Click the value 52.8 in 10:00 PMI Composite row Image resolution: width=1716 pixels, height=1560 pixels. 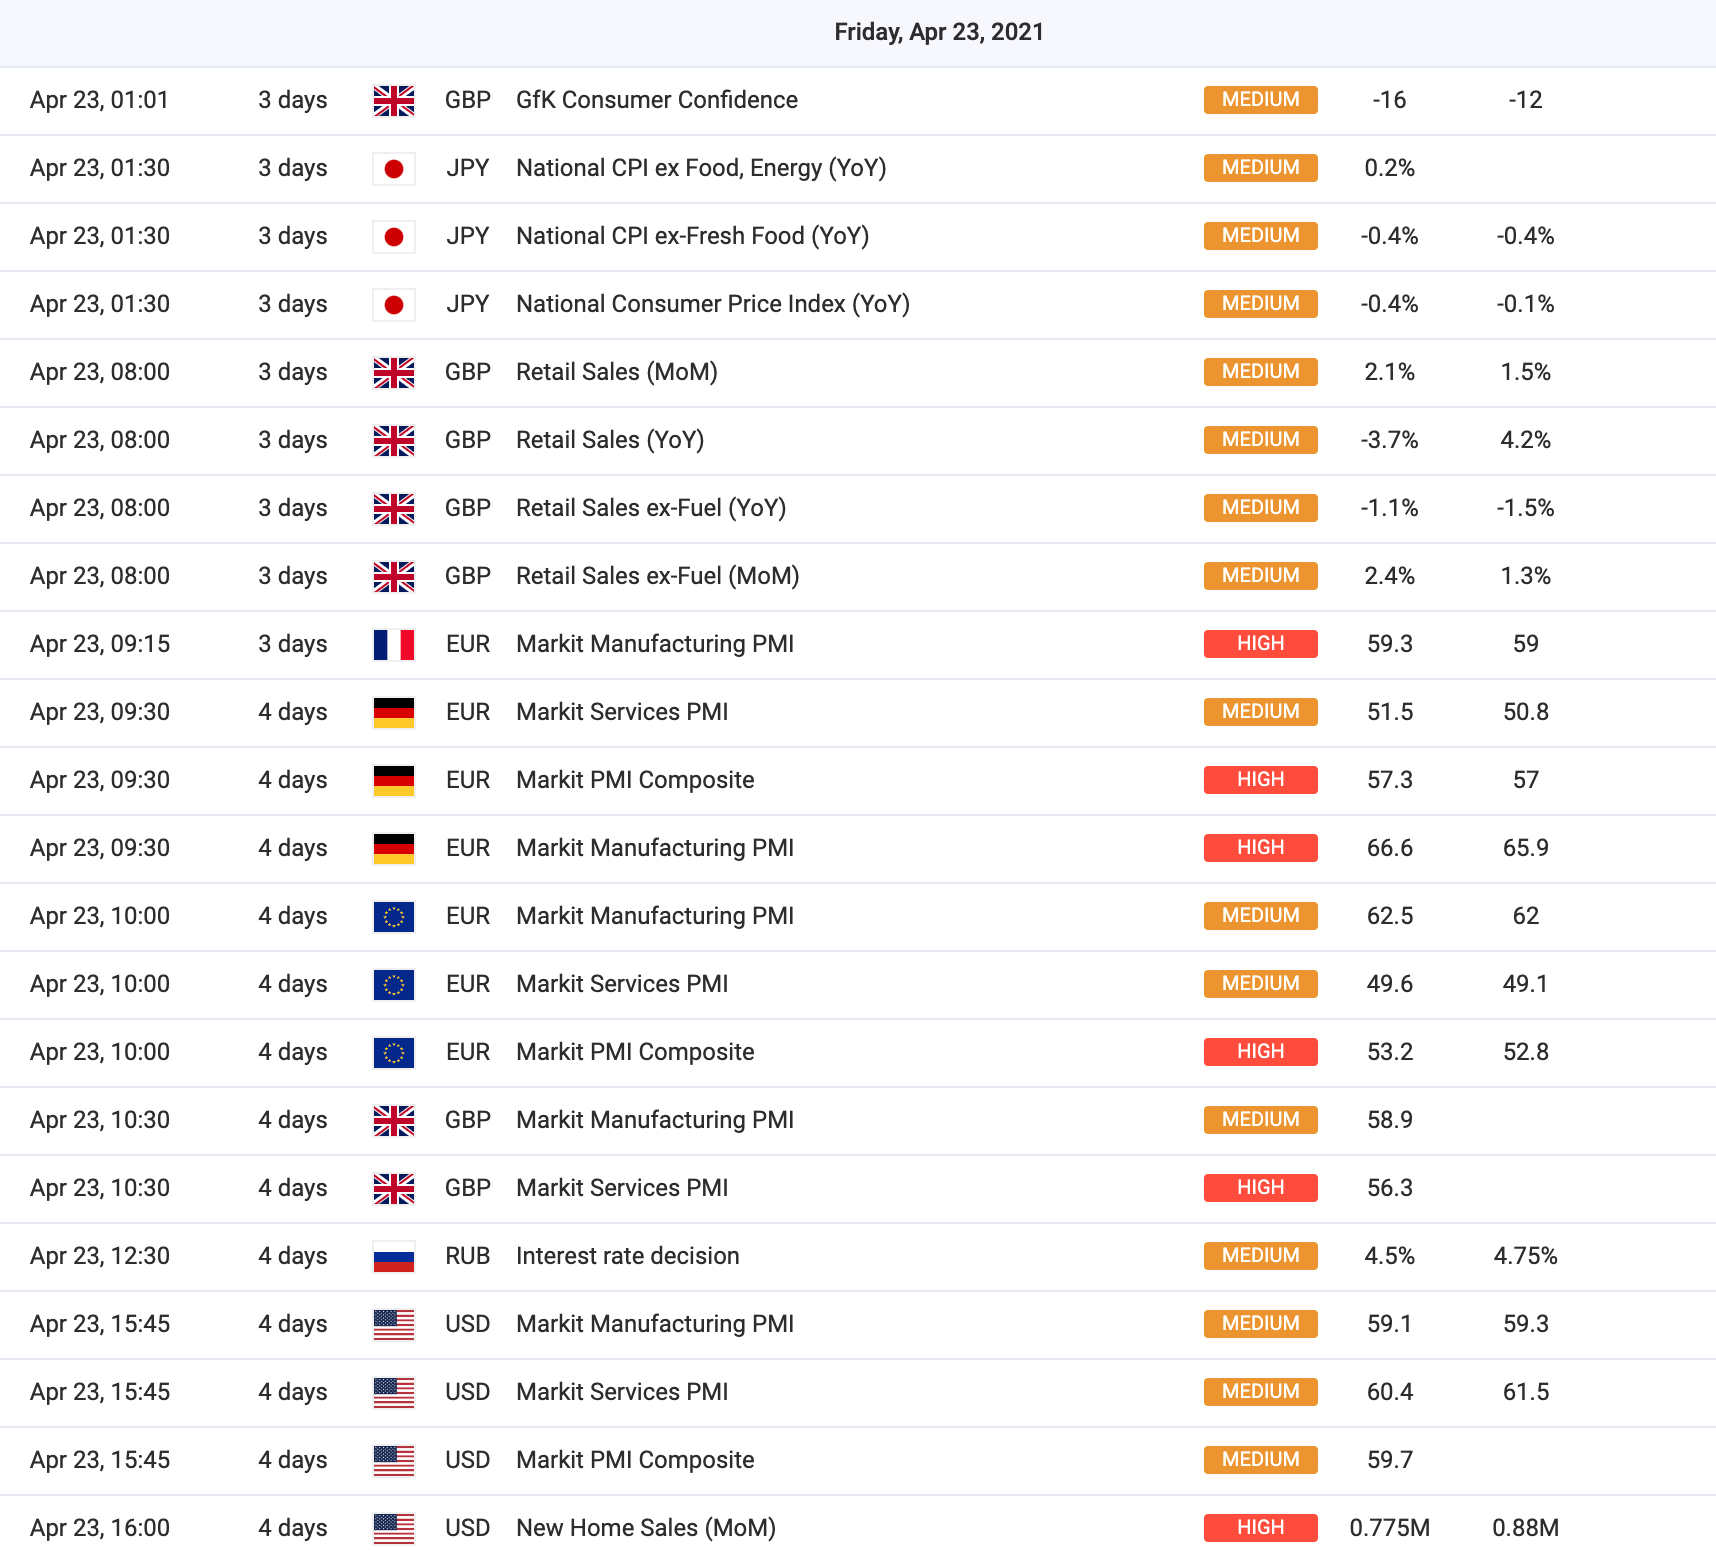[x=1525, y=1052]
